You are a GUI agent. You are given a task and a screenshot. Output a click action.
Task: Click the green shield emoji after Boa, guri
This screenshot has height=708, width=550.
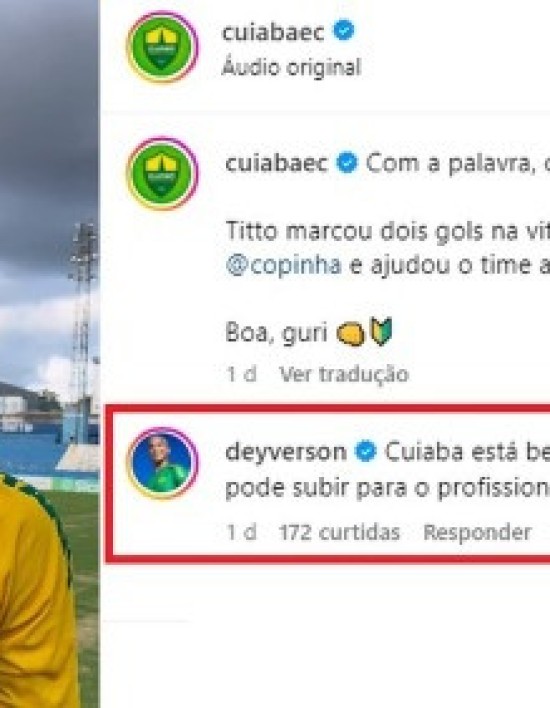tap(382, 331)
